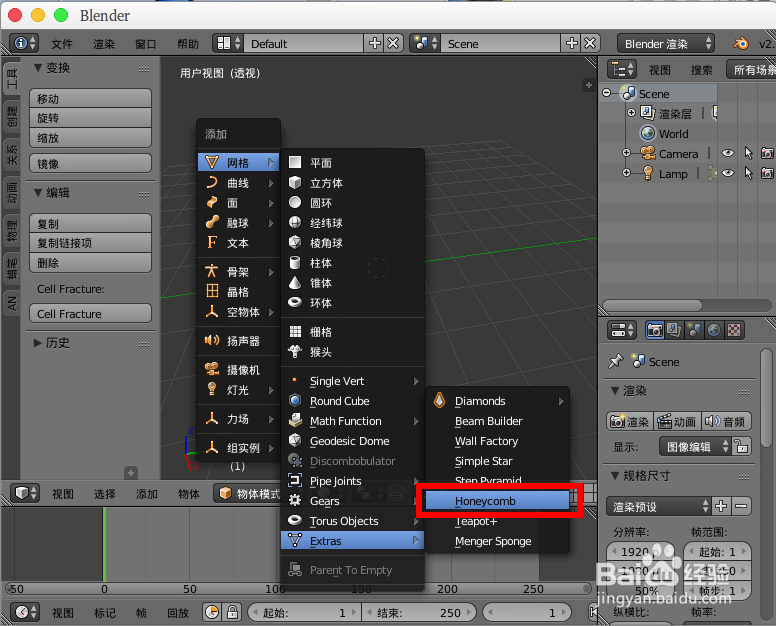
Task: Click the World globe icon in outliner
Action: 647,133
